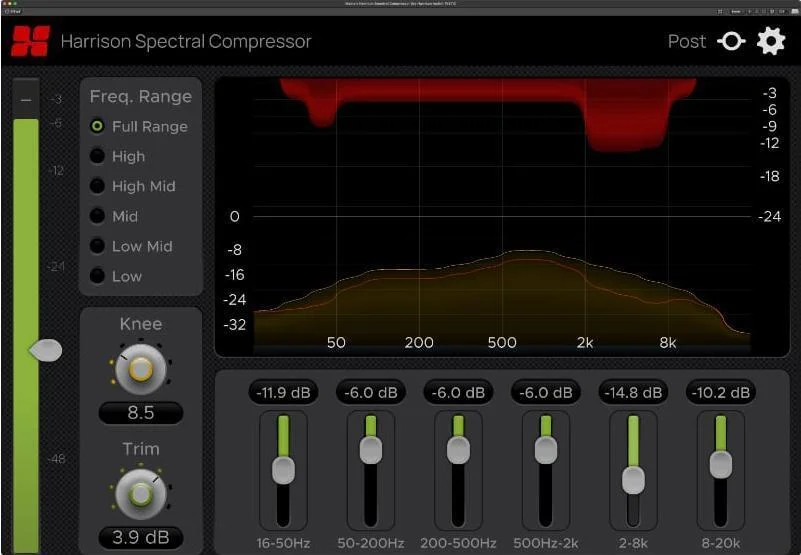Click the -6.0 dB box above 500Hz-2k
Screen dimensions: 801x555
coord(546,392)
